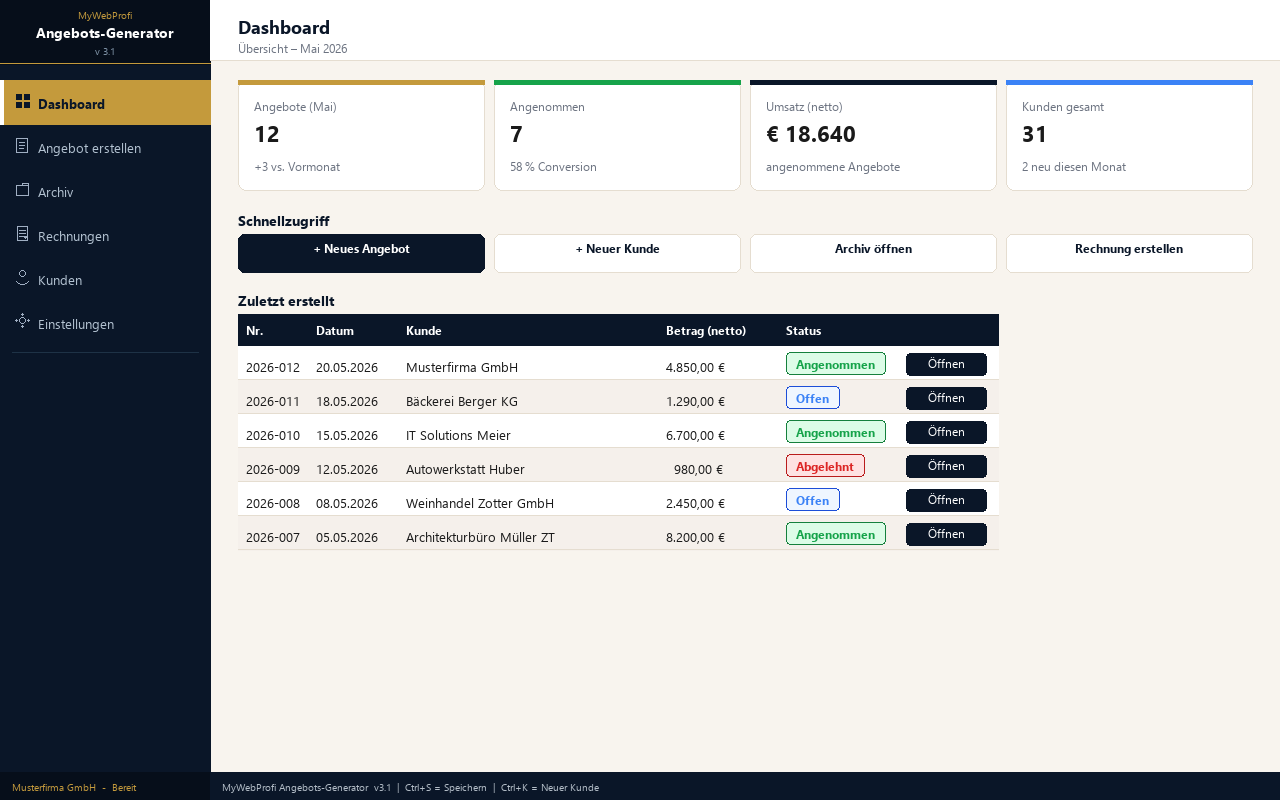Screen dimensions: 1280x800
Task: Select IT Solutions Meier table cell
Action: click(x=458, y=435)
